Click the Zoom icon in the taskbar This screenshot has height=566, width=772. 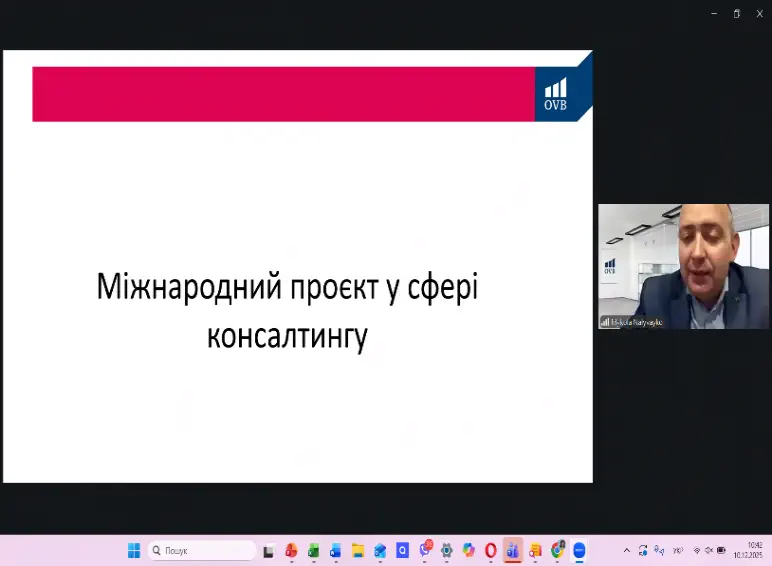coord(579,550)
